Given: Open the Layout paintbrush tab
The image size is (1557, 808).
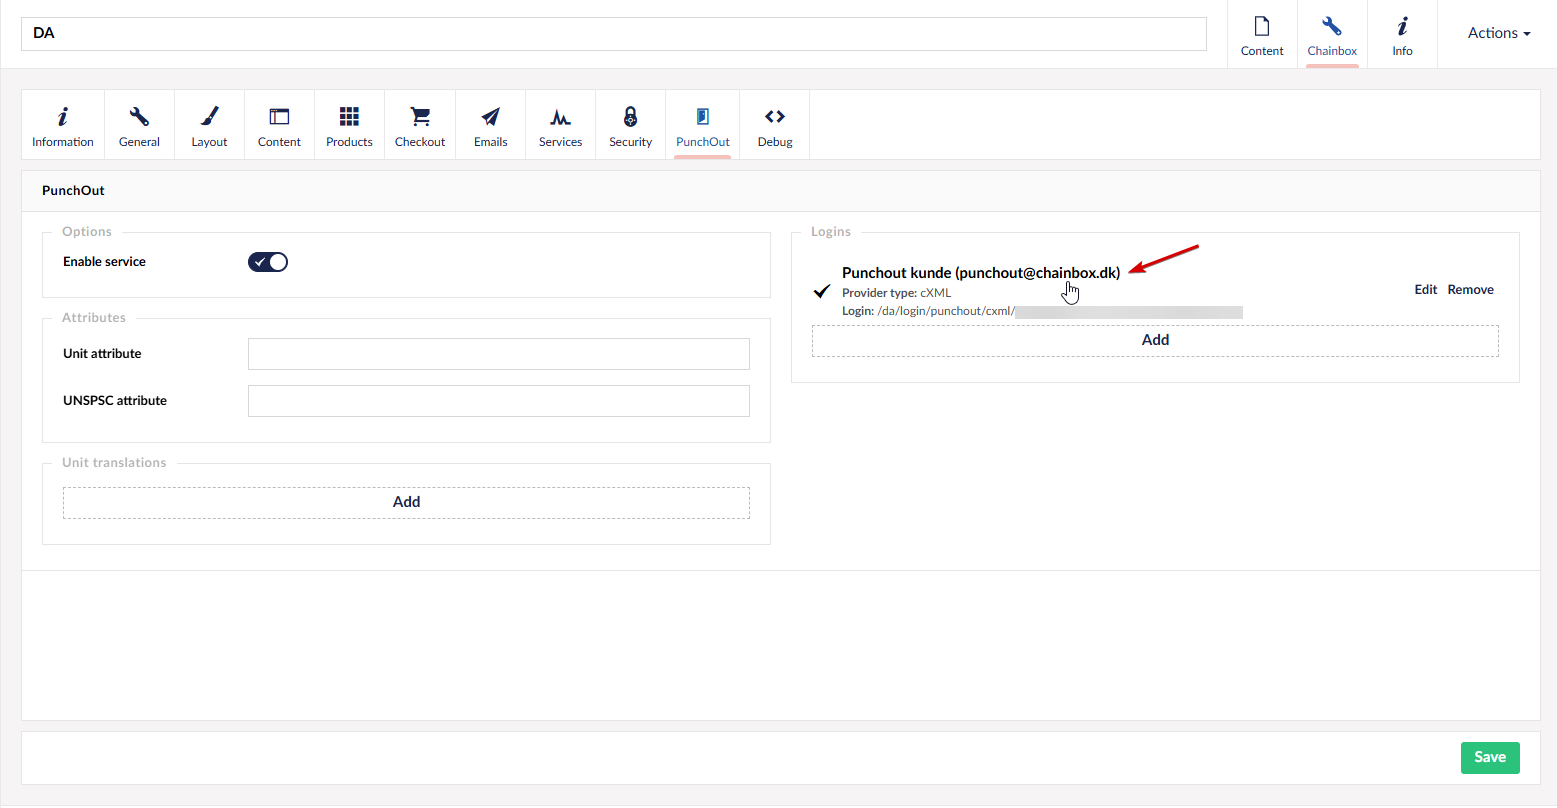Looking at the screenshot, I should tap(209, 118).
